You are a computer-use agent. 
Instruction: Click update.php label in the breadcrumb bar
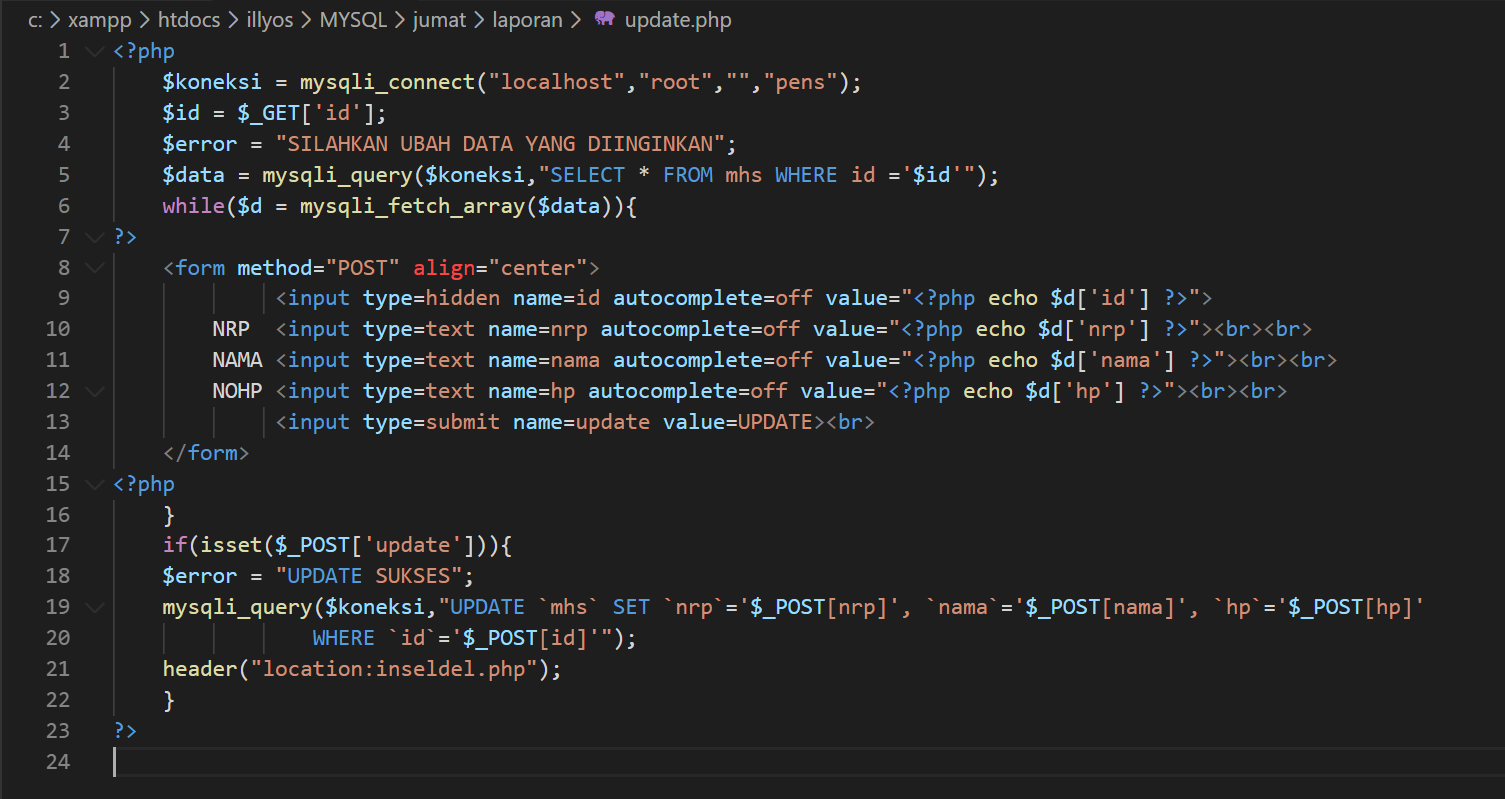point(676,19)
